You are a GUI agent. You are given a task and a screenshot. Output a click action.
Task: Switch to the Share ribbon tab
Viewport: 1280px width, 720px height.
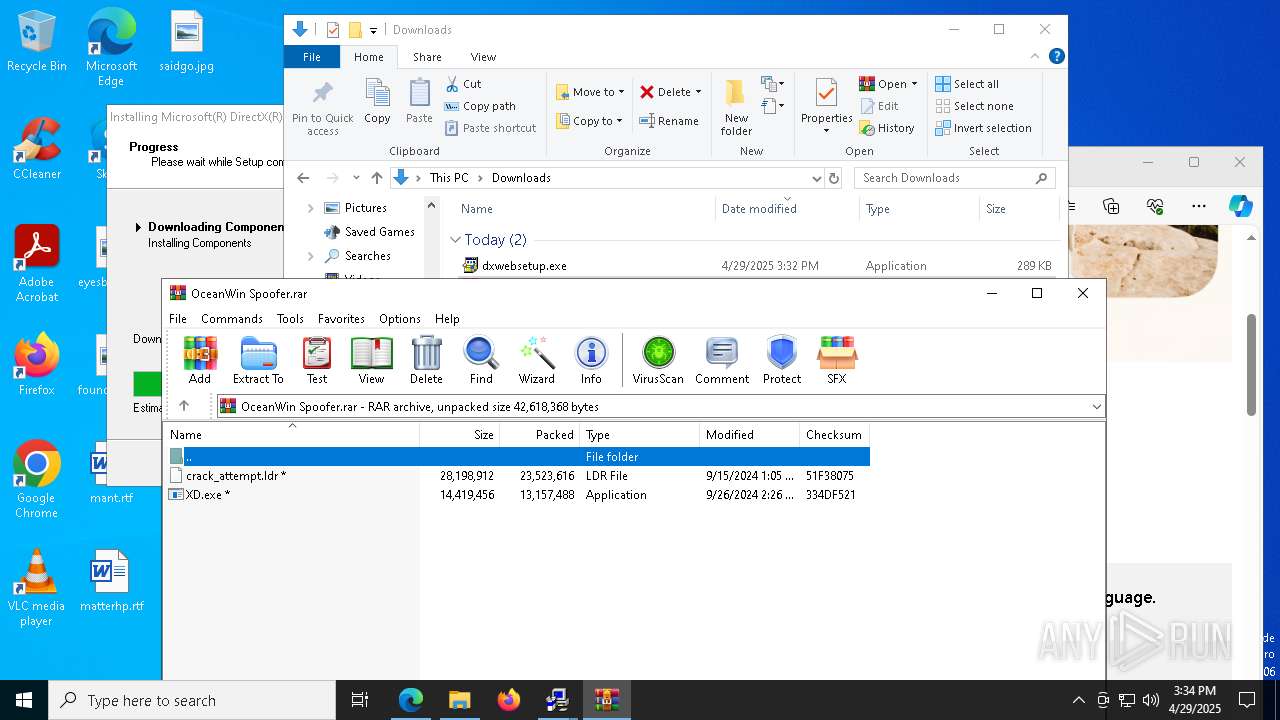(427, 57)
